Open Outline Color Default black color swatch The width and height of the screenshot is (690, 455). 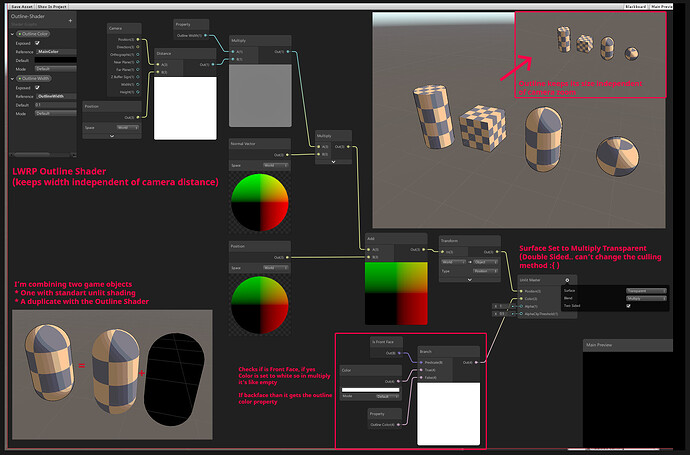(56, 60)
